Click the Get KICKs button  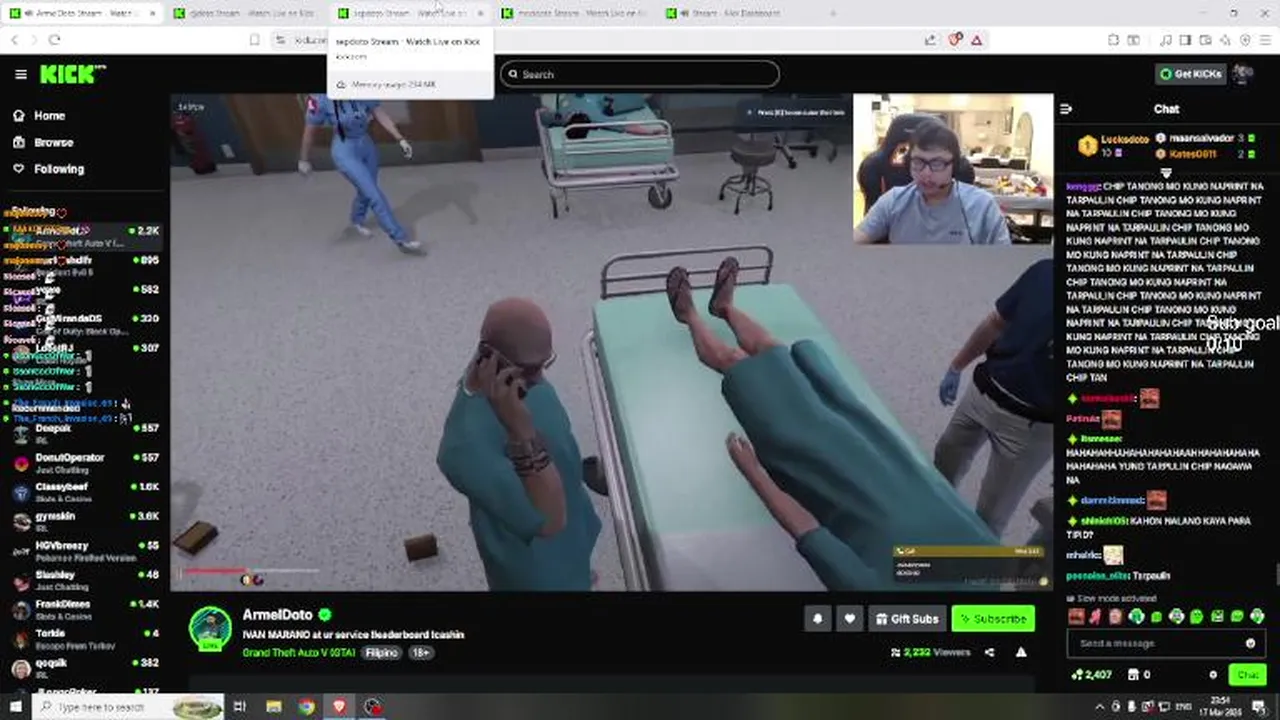[1190, 74]
